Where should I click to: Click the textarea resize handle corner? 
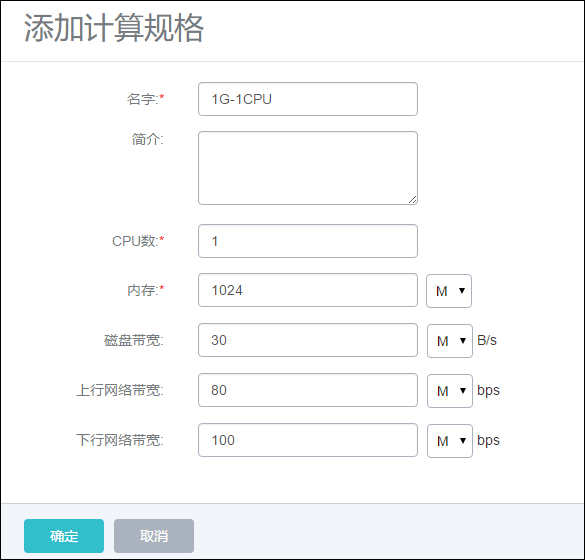coord(412,200)
